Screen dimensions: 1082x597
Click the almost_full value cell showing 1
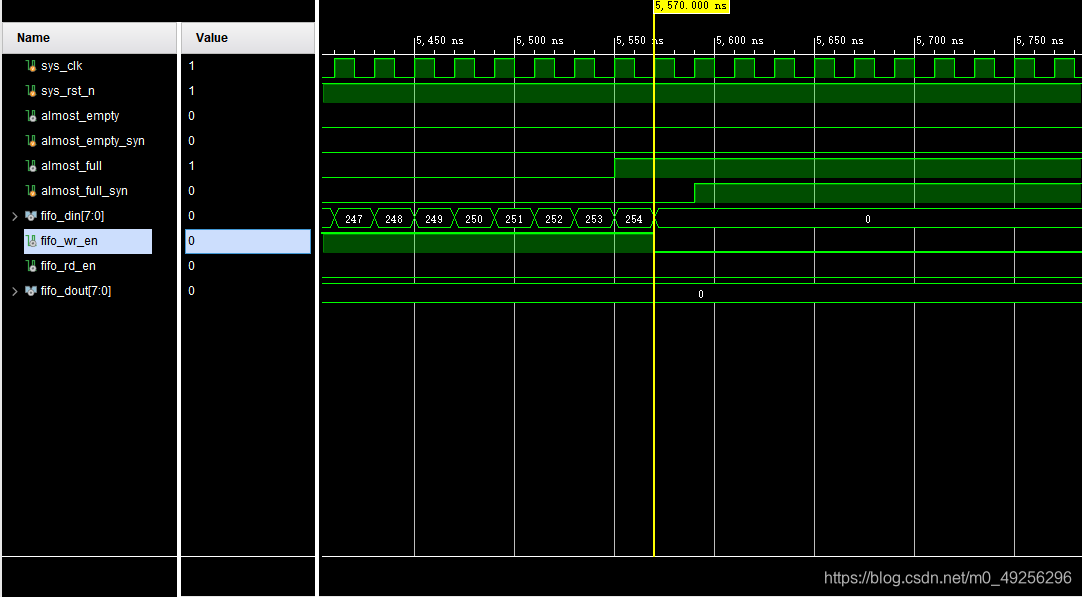click(248, 166)
